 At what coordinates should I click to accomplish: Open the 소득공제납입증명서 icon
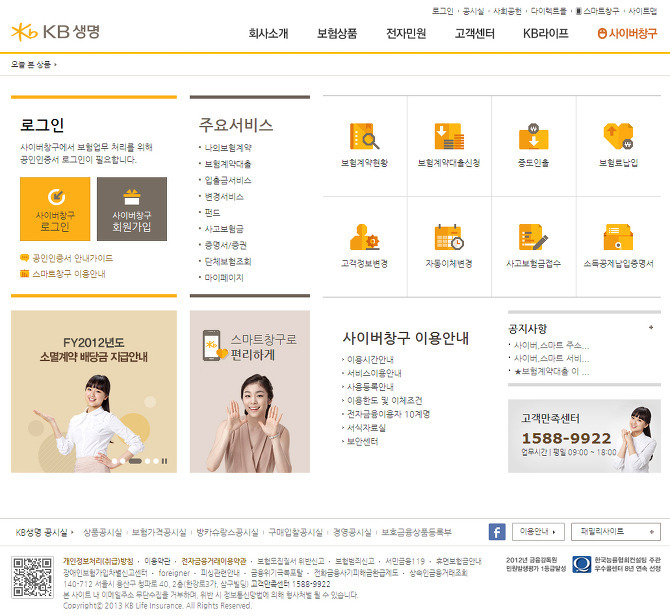point(618,237)
